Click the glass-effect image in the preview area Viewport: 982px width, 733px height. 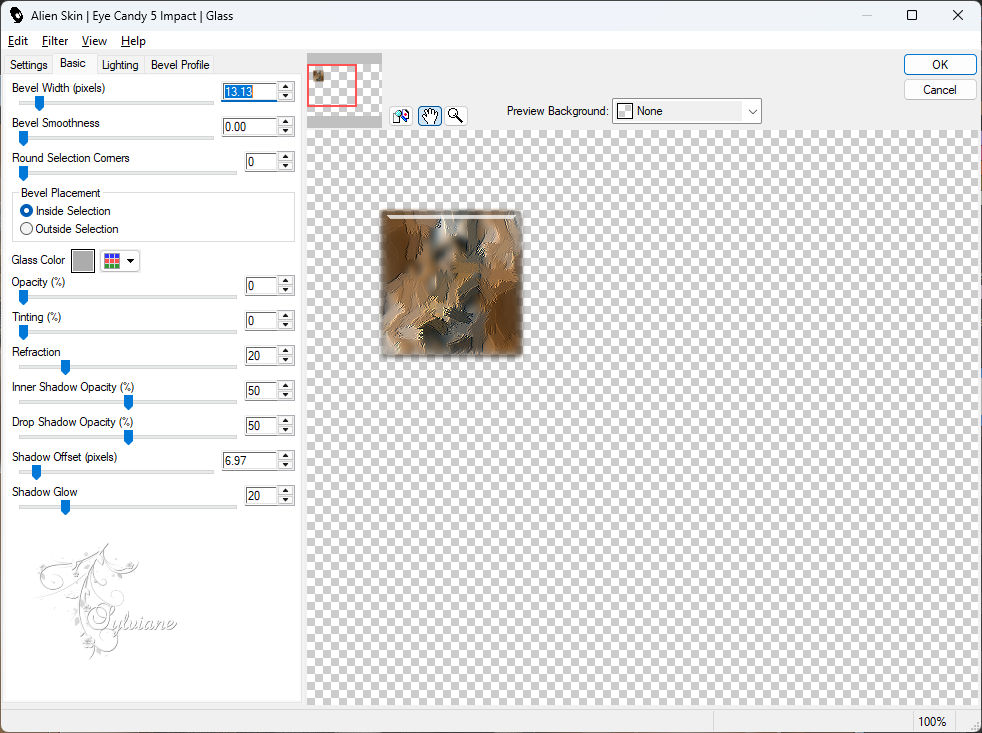click(x=451, y=283)
